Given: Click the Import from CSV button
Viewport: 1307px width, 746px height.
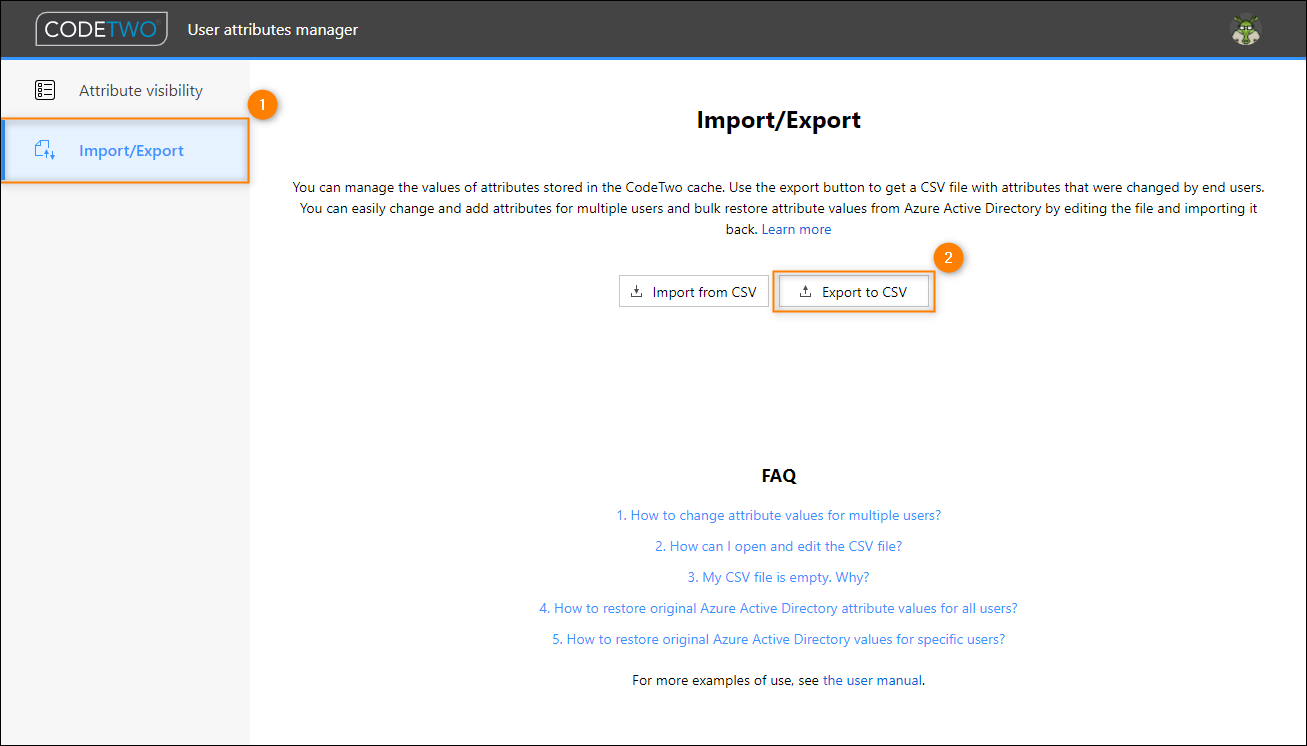Looking at the screenshot, I should coord(694,292).
